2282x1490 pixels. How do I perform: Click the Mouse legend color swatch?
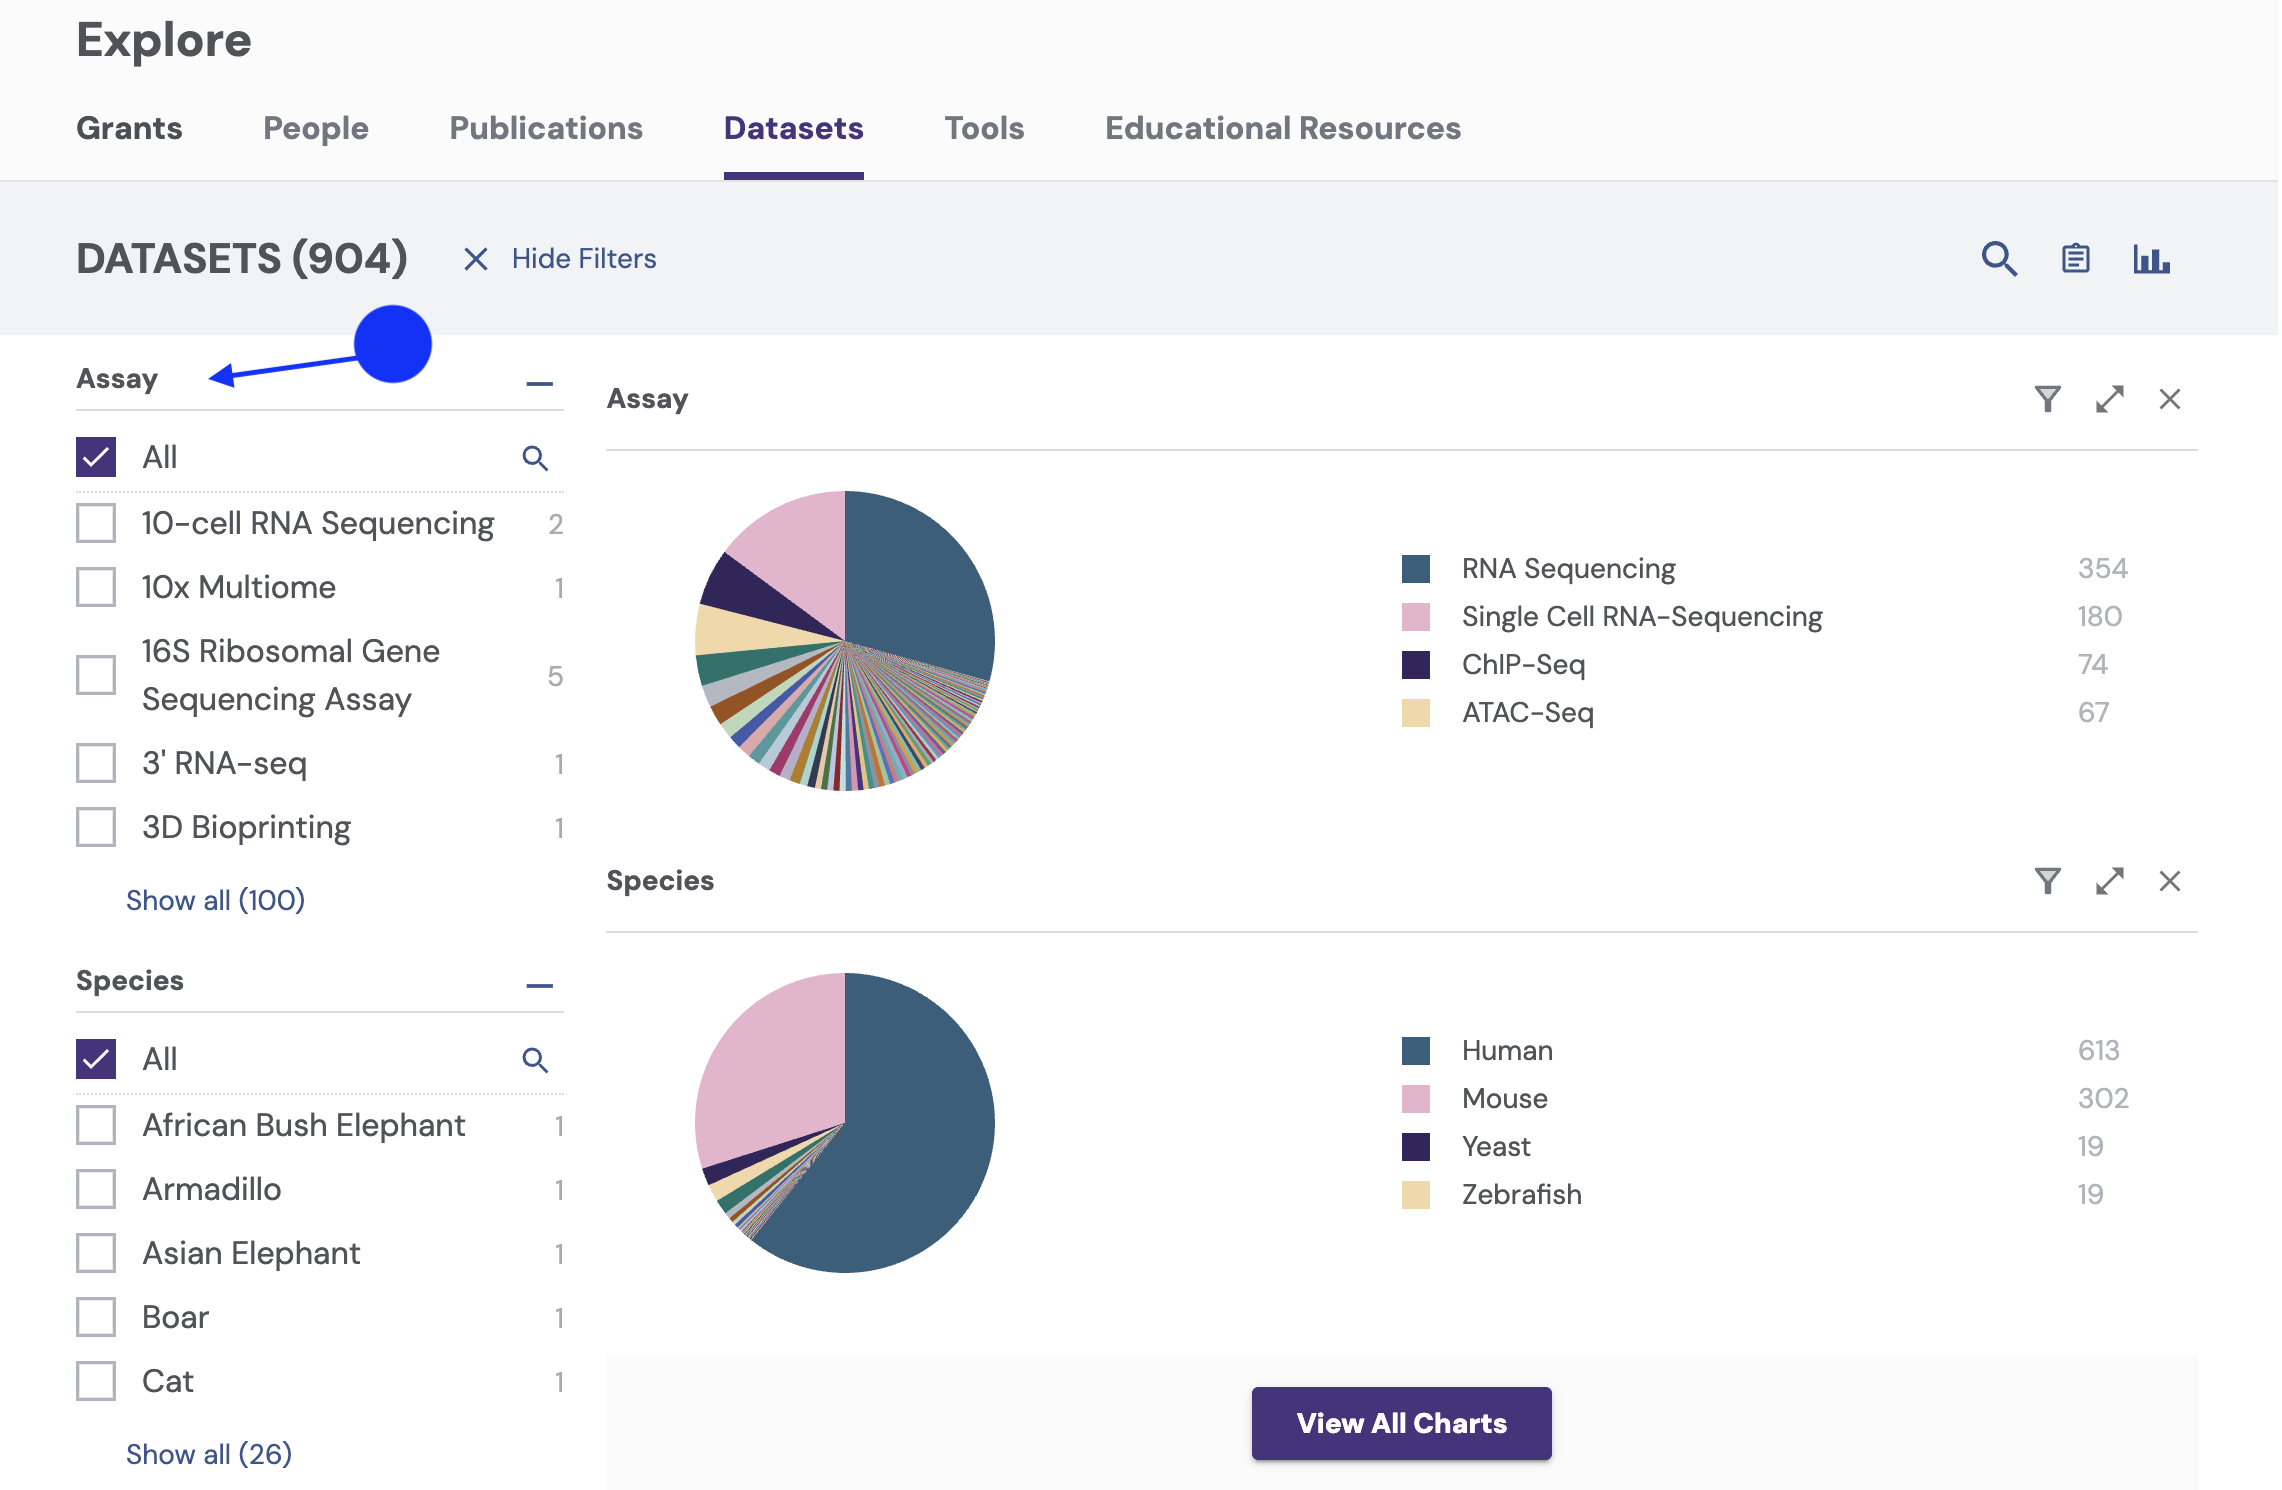[x=1415, y=1098]
